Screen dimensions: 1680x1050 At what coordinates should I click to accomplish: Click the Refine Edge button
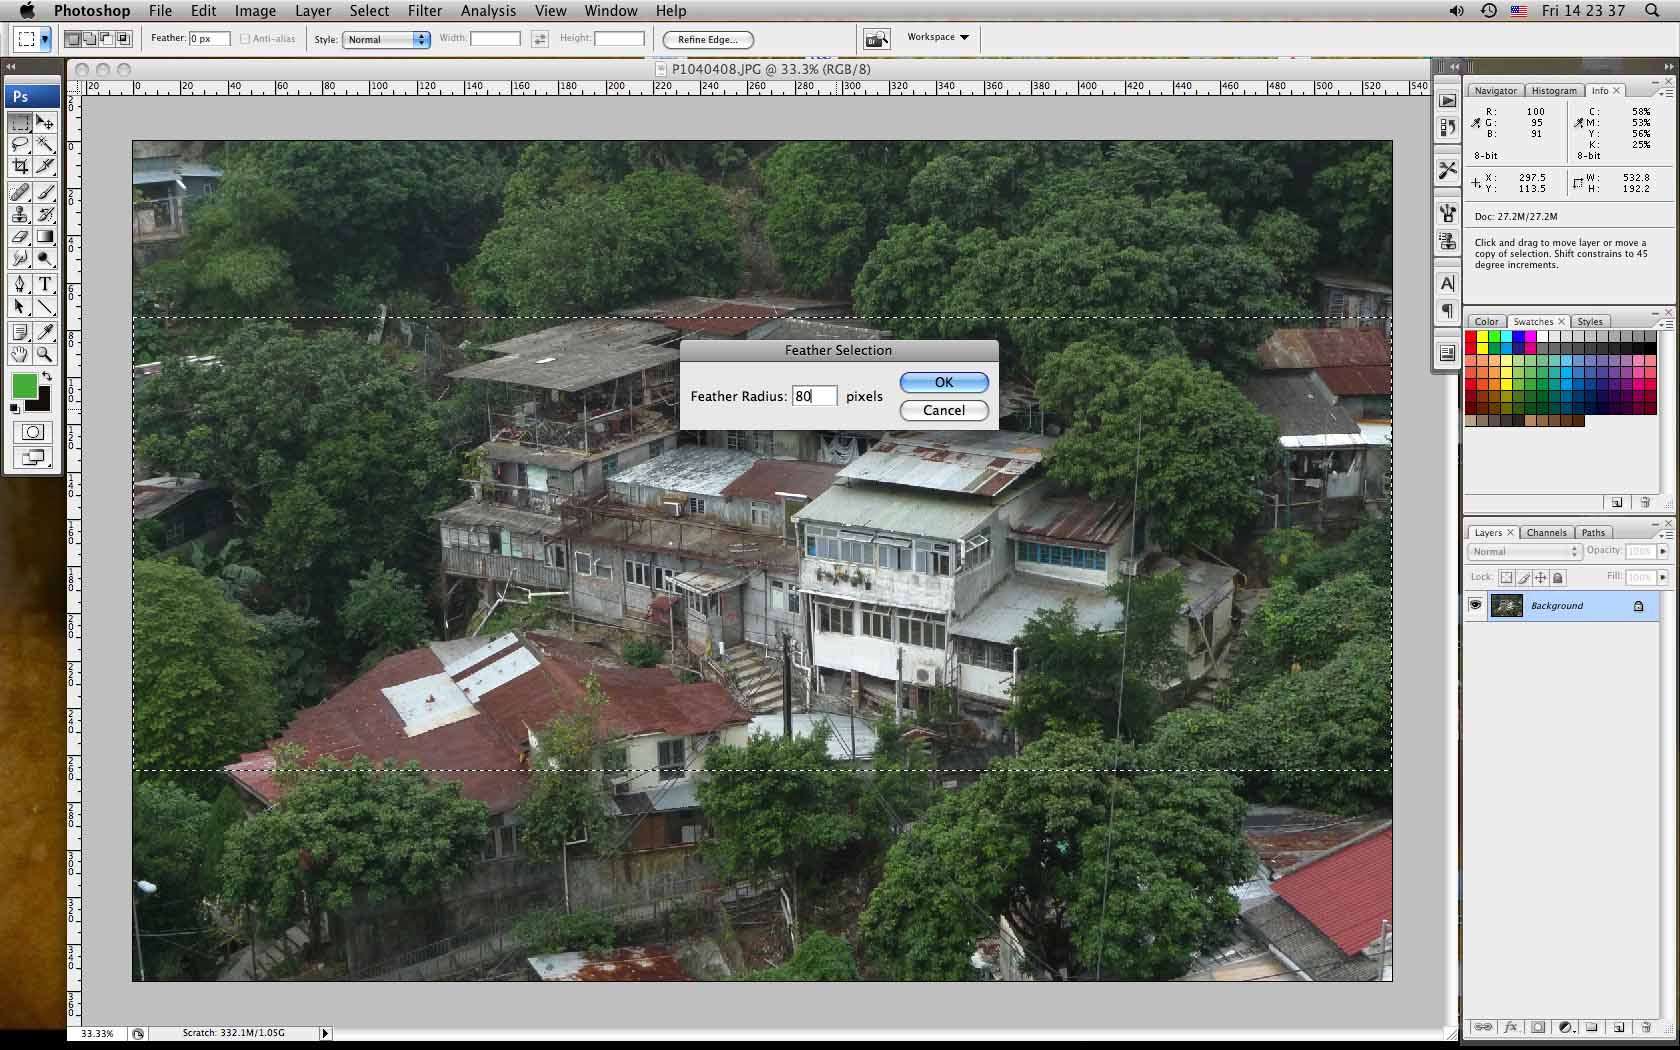click(x=708, y=39)
